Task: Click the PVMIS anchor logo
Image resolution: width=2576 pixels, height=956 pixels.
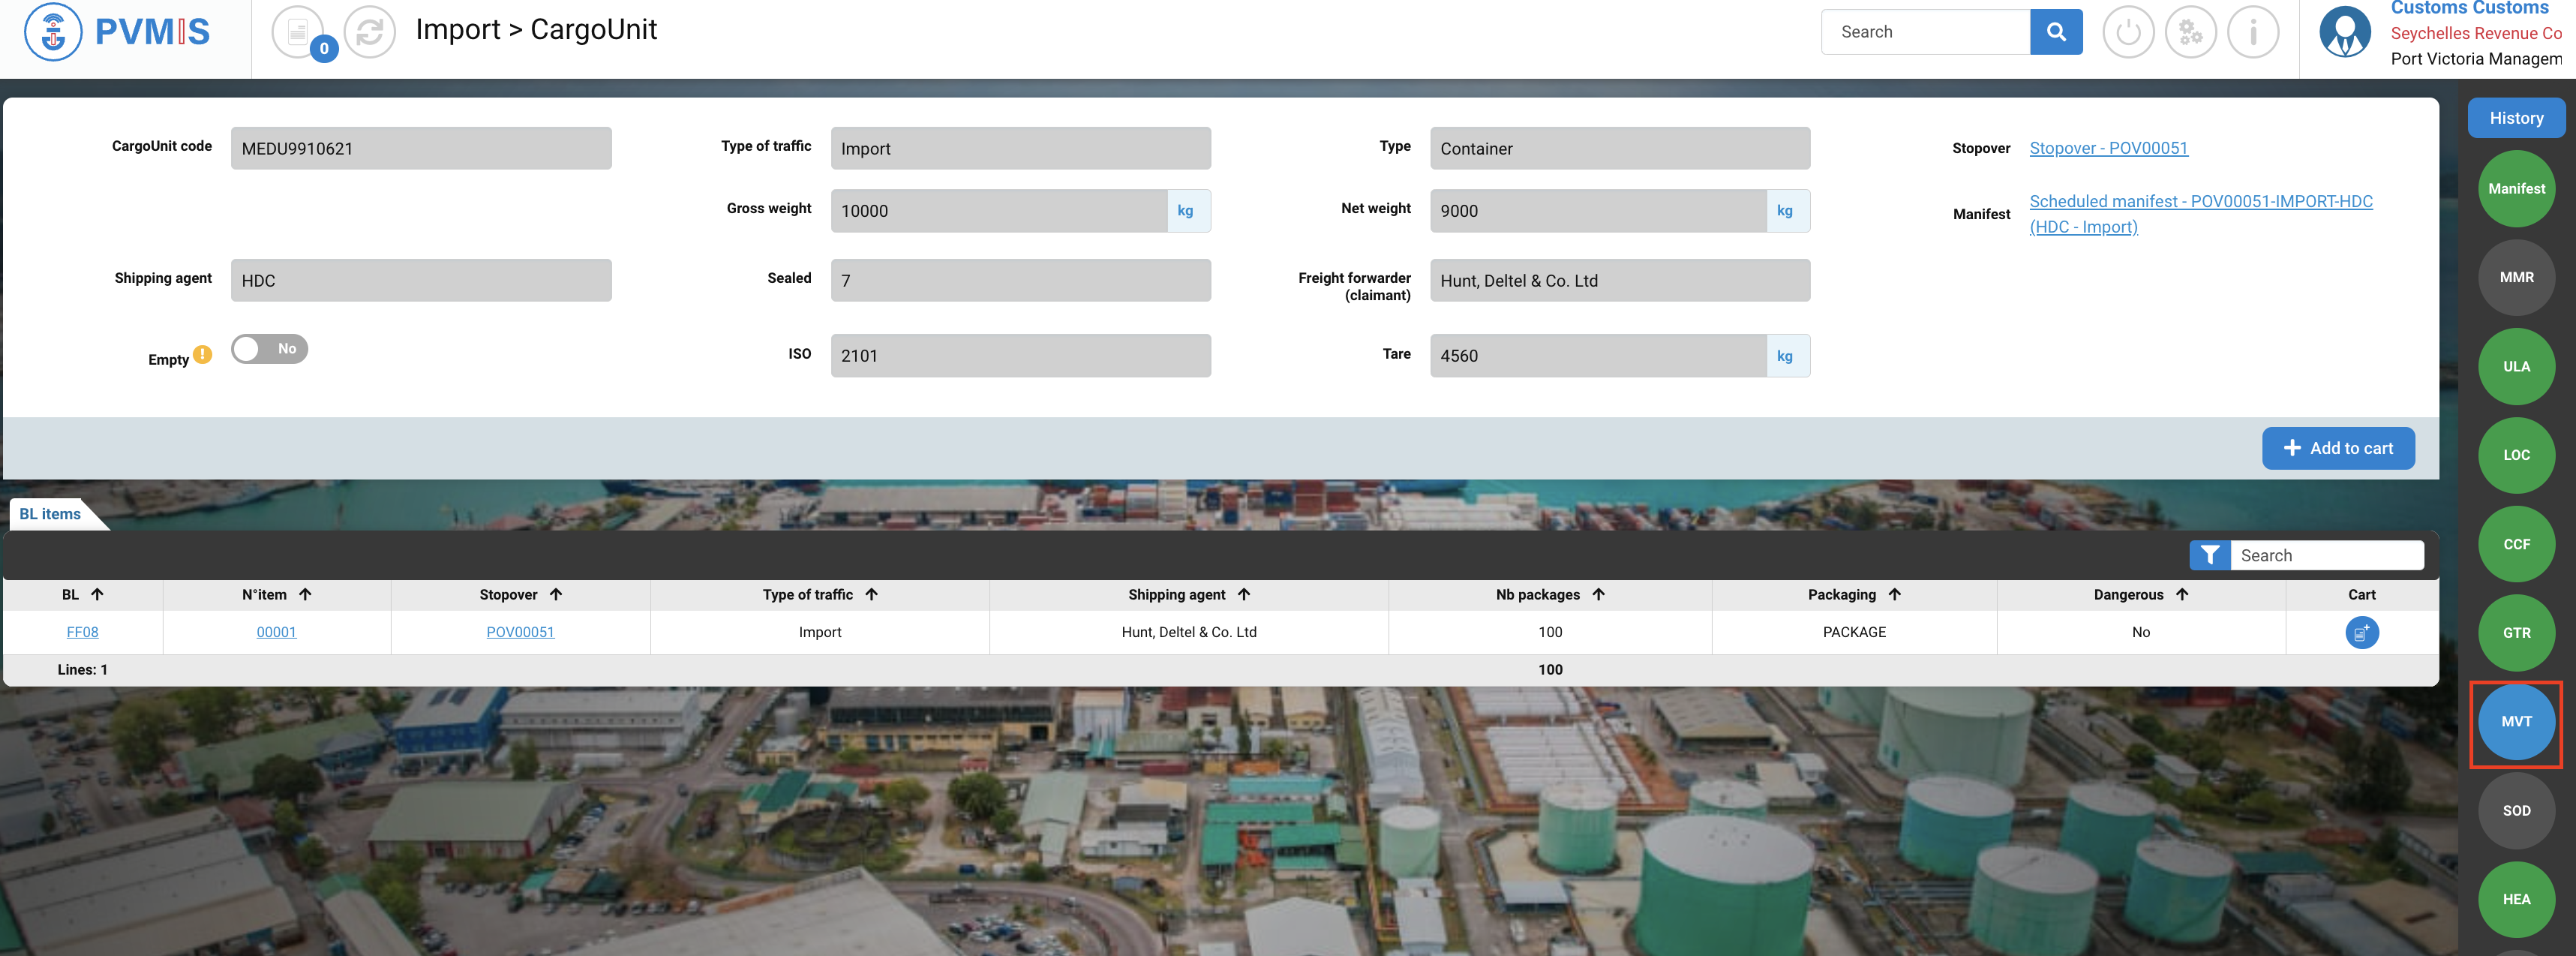Action: (x=52, y=32)
